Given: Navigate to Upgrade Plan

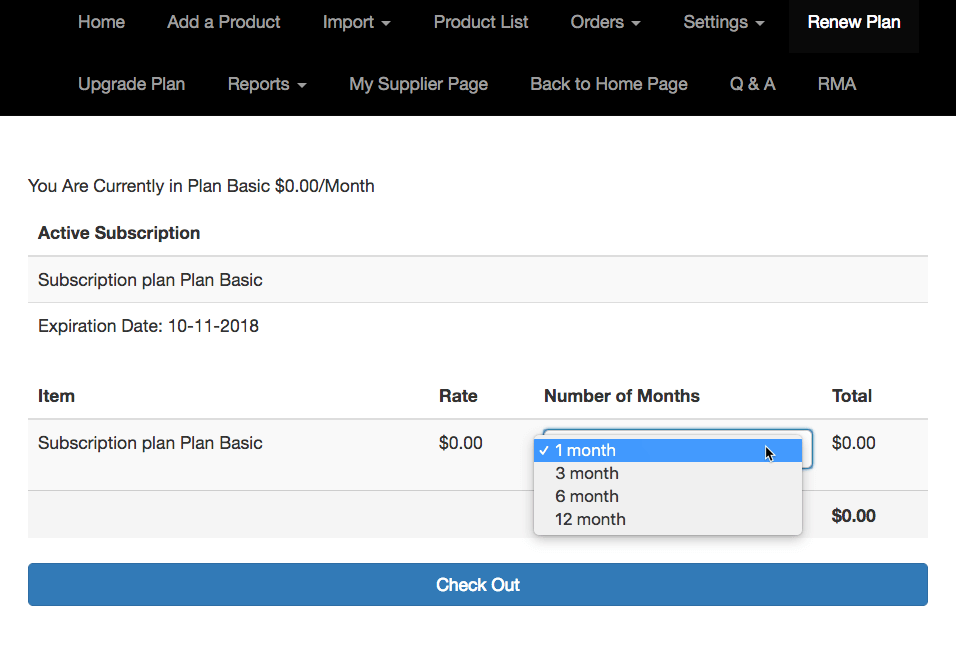Looking at the screenshot, I should 131,84.
